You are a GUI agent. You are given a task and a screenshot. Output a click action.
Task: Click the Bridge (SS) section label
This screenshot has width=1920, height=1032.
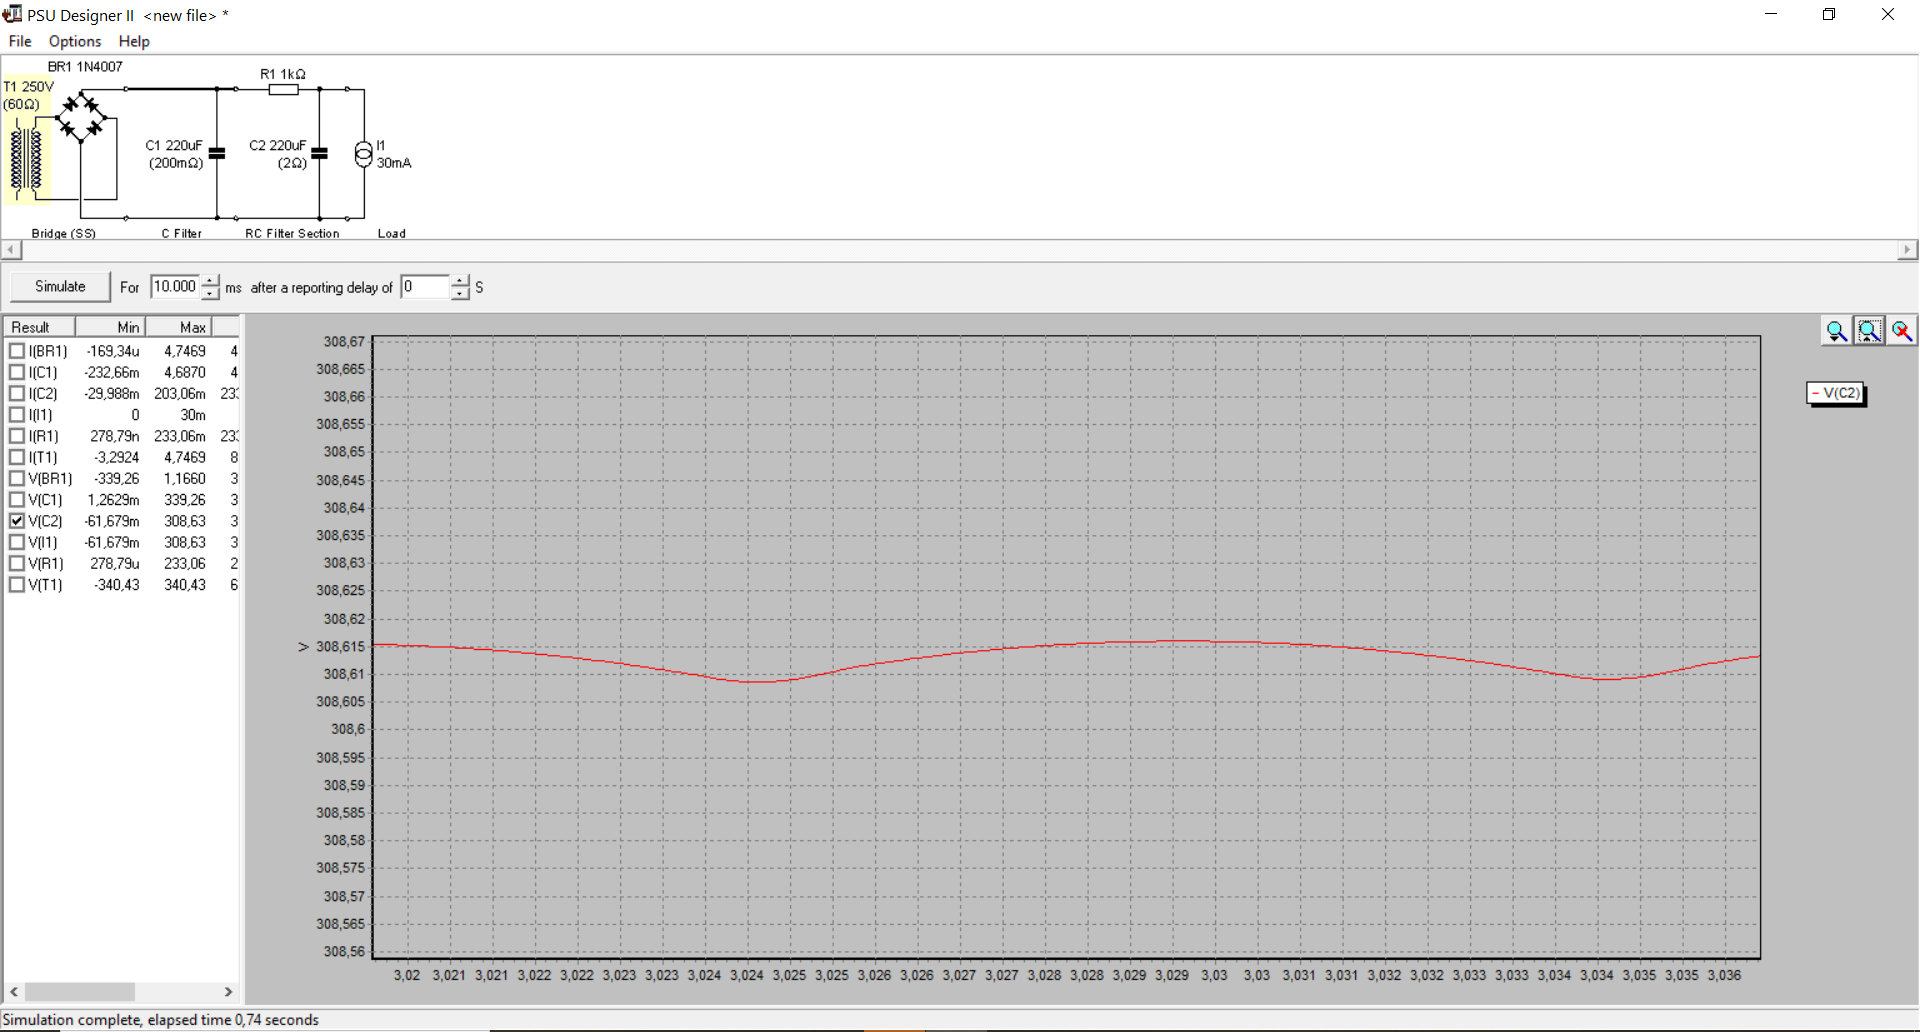[x=64, y=233]
